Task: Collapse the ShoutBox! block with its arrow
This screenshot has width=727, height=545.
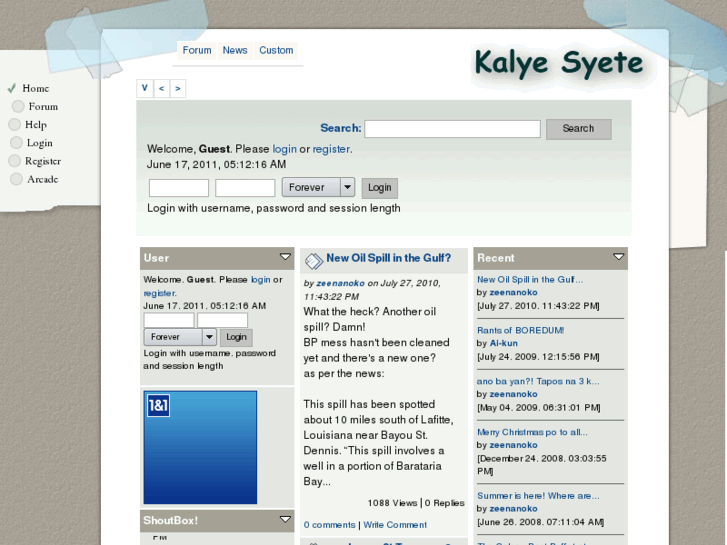Action: point(285,519)
